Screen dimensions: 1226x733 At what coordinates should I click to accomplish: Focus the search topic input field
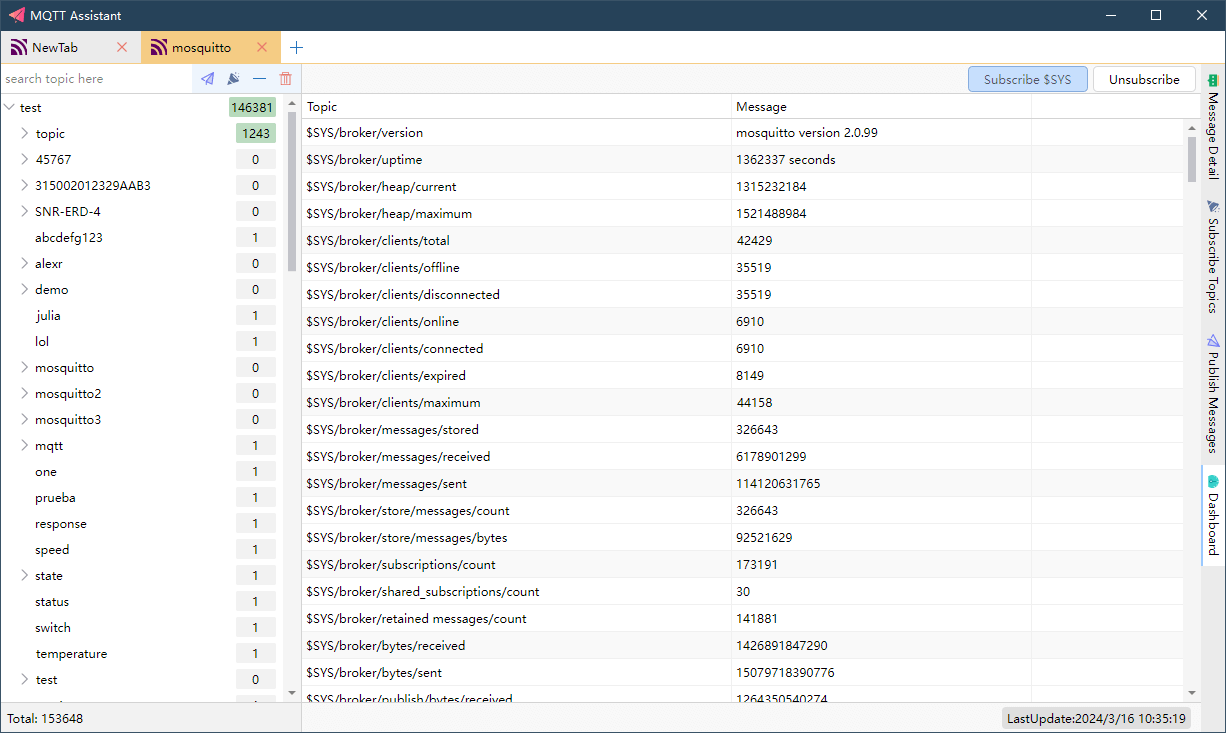coord(96,79)
